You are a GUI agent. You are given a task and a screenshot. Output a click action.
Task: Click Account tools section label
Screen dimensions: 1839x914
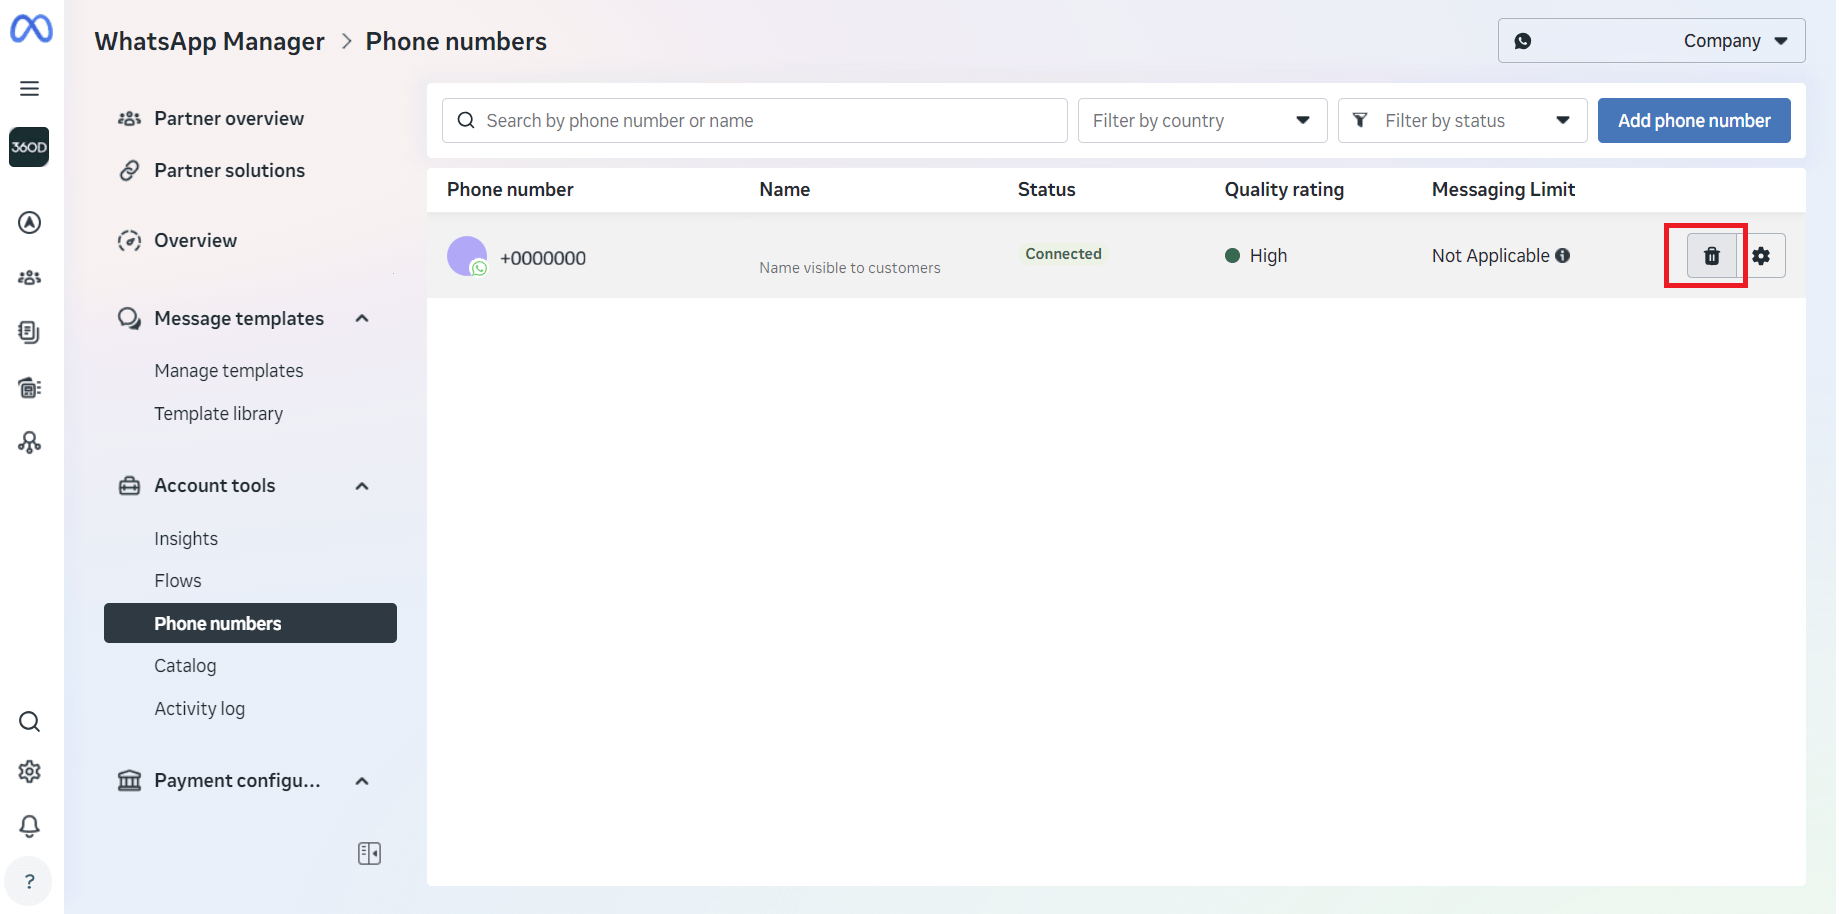coord(215,485)
